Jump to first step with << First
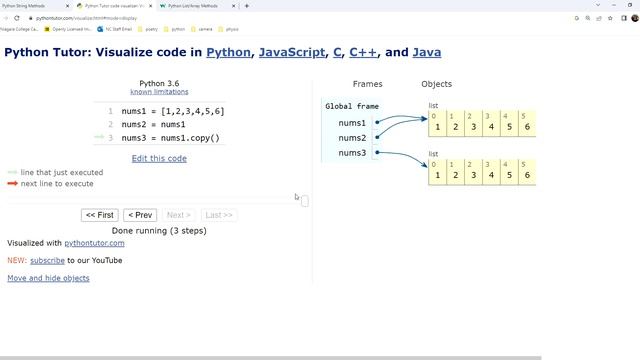Screen dimensions: 640x360 pos(100,215)
